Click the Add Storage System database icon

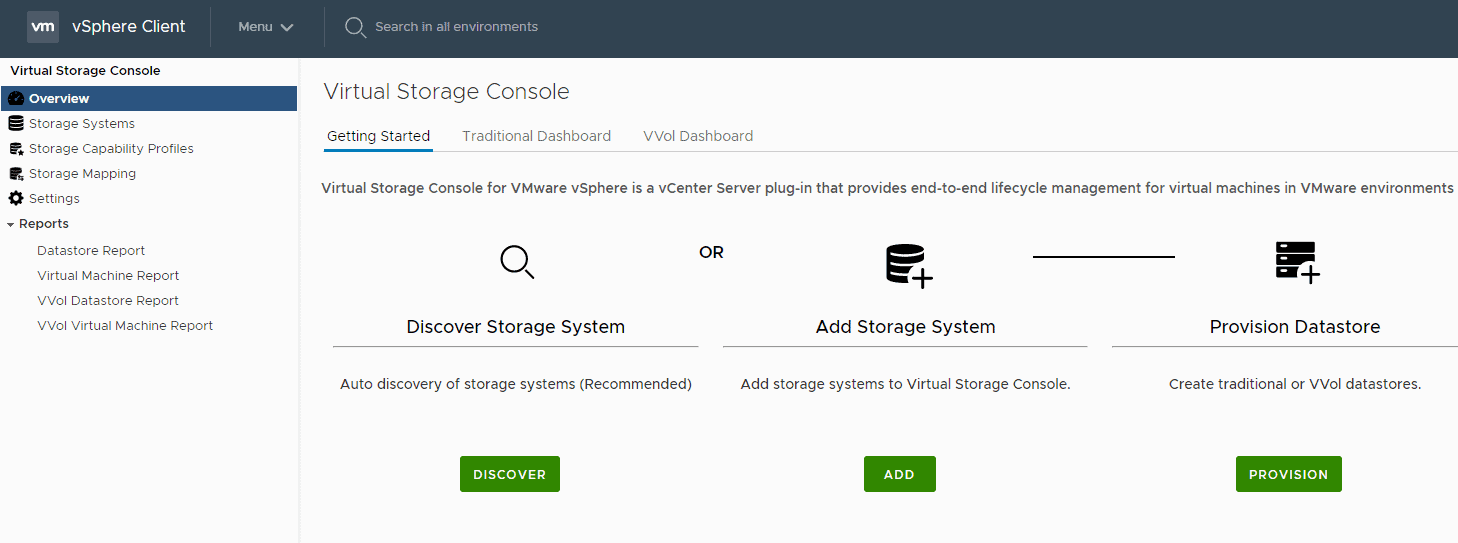tap(908, 266)
